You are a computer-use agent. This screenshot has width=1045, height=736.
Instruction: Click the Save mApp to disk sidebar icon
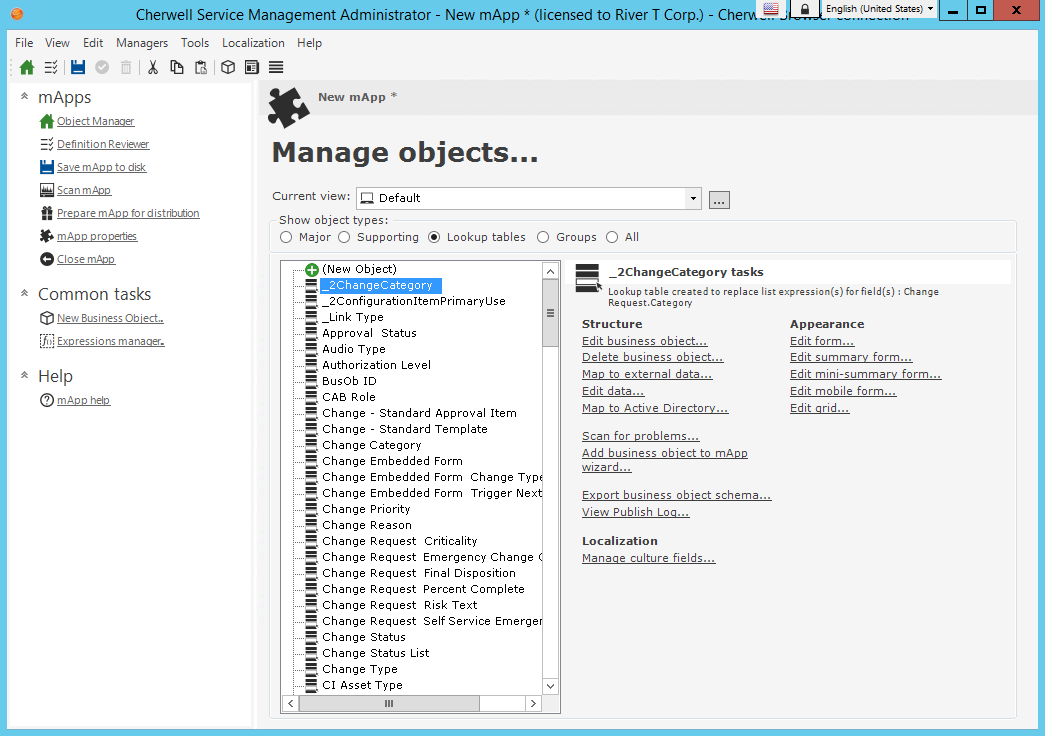[x=47, y=167]
